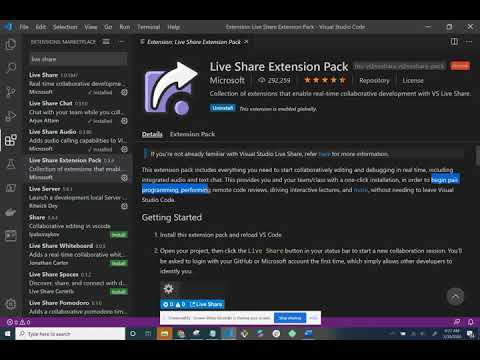Install the Live Share Spaces extension
The width and height of the screenshot is (480, 360).
tap(119, 292)
